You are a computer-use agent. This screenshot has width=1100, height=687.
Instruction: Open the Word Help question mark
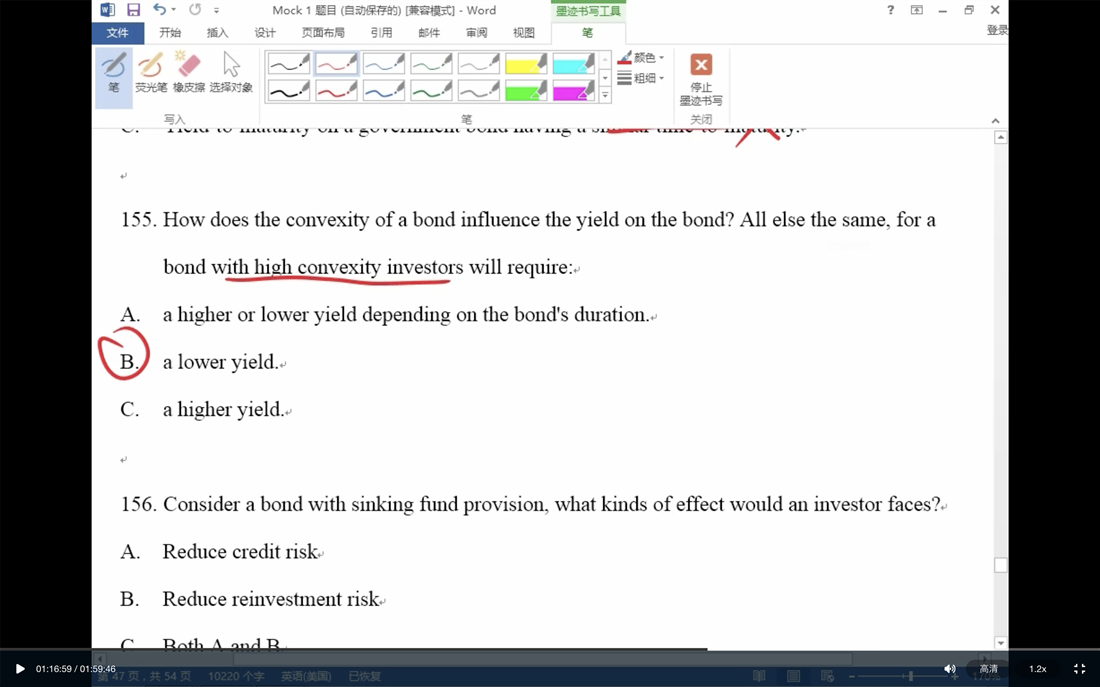pos(890,10)
